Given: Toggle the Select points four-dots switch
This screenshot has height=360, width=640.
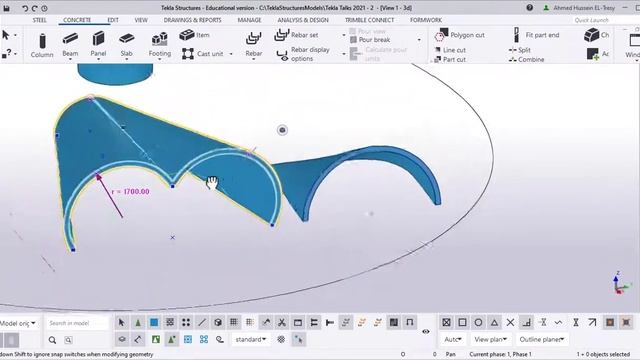Looking at the screenshot, I should [x=186, y=323].
